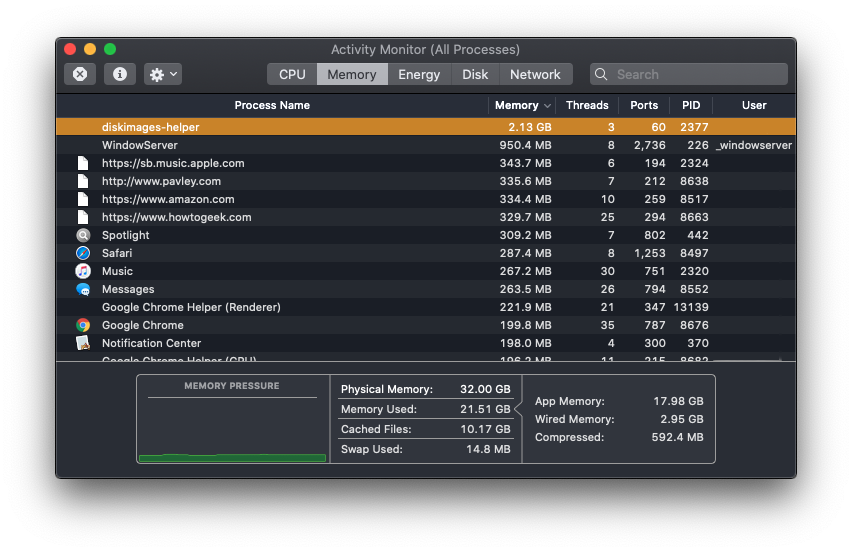Viewport: 852px width, 552px height.
Task: Click the Notification Center icon
Action: (83, 343)
